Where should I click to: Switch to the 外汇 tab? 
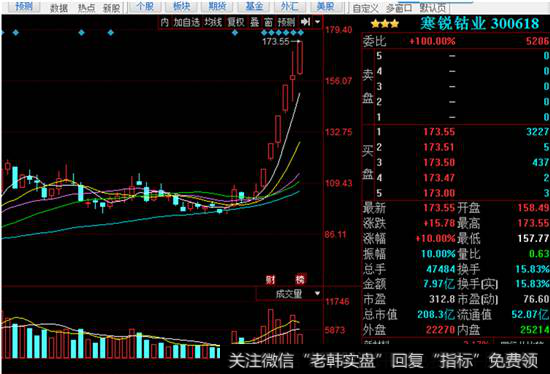click(289, 6)
